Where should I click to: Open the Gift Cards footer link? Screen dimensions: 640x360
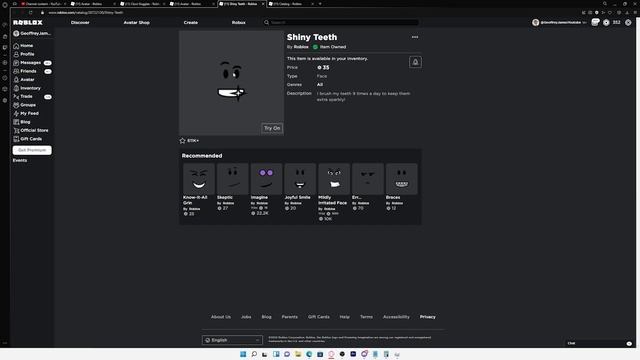pyautogui.click(x=319, y=317)
